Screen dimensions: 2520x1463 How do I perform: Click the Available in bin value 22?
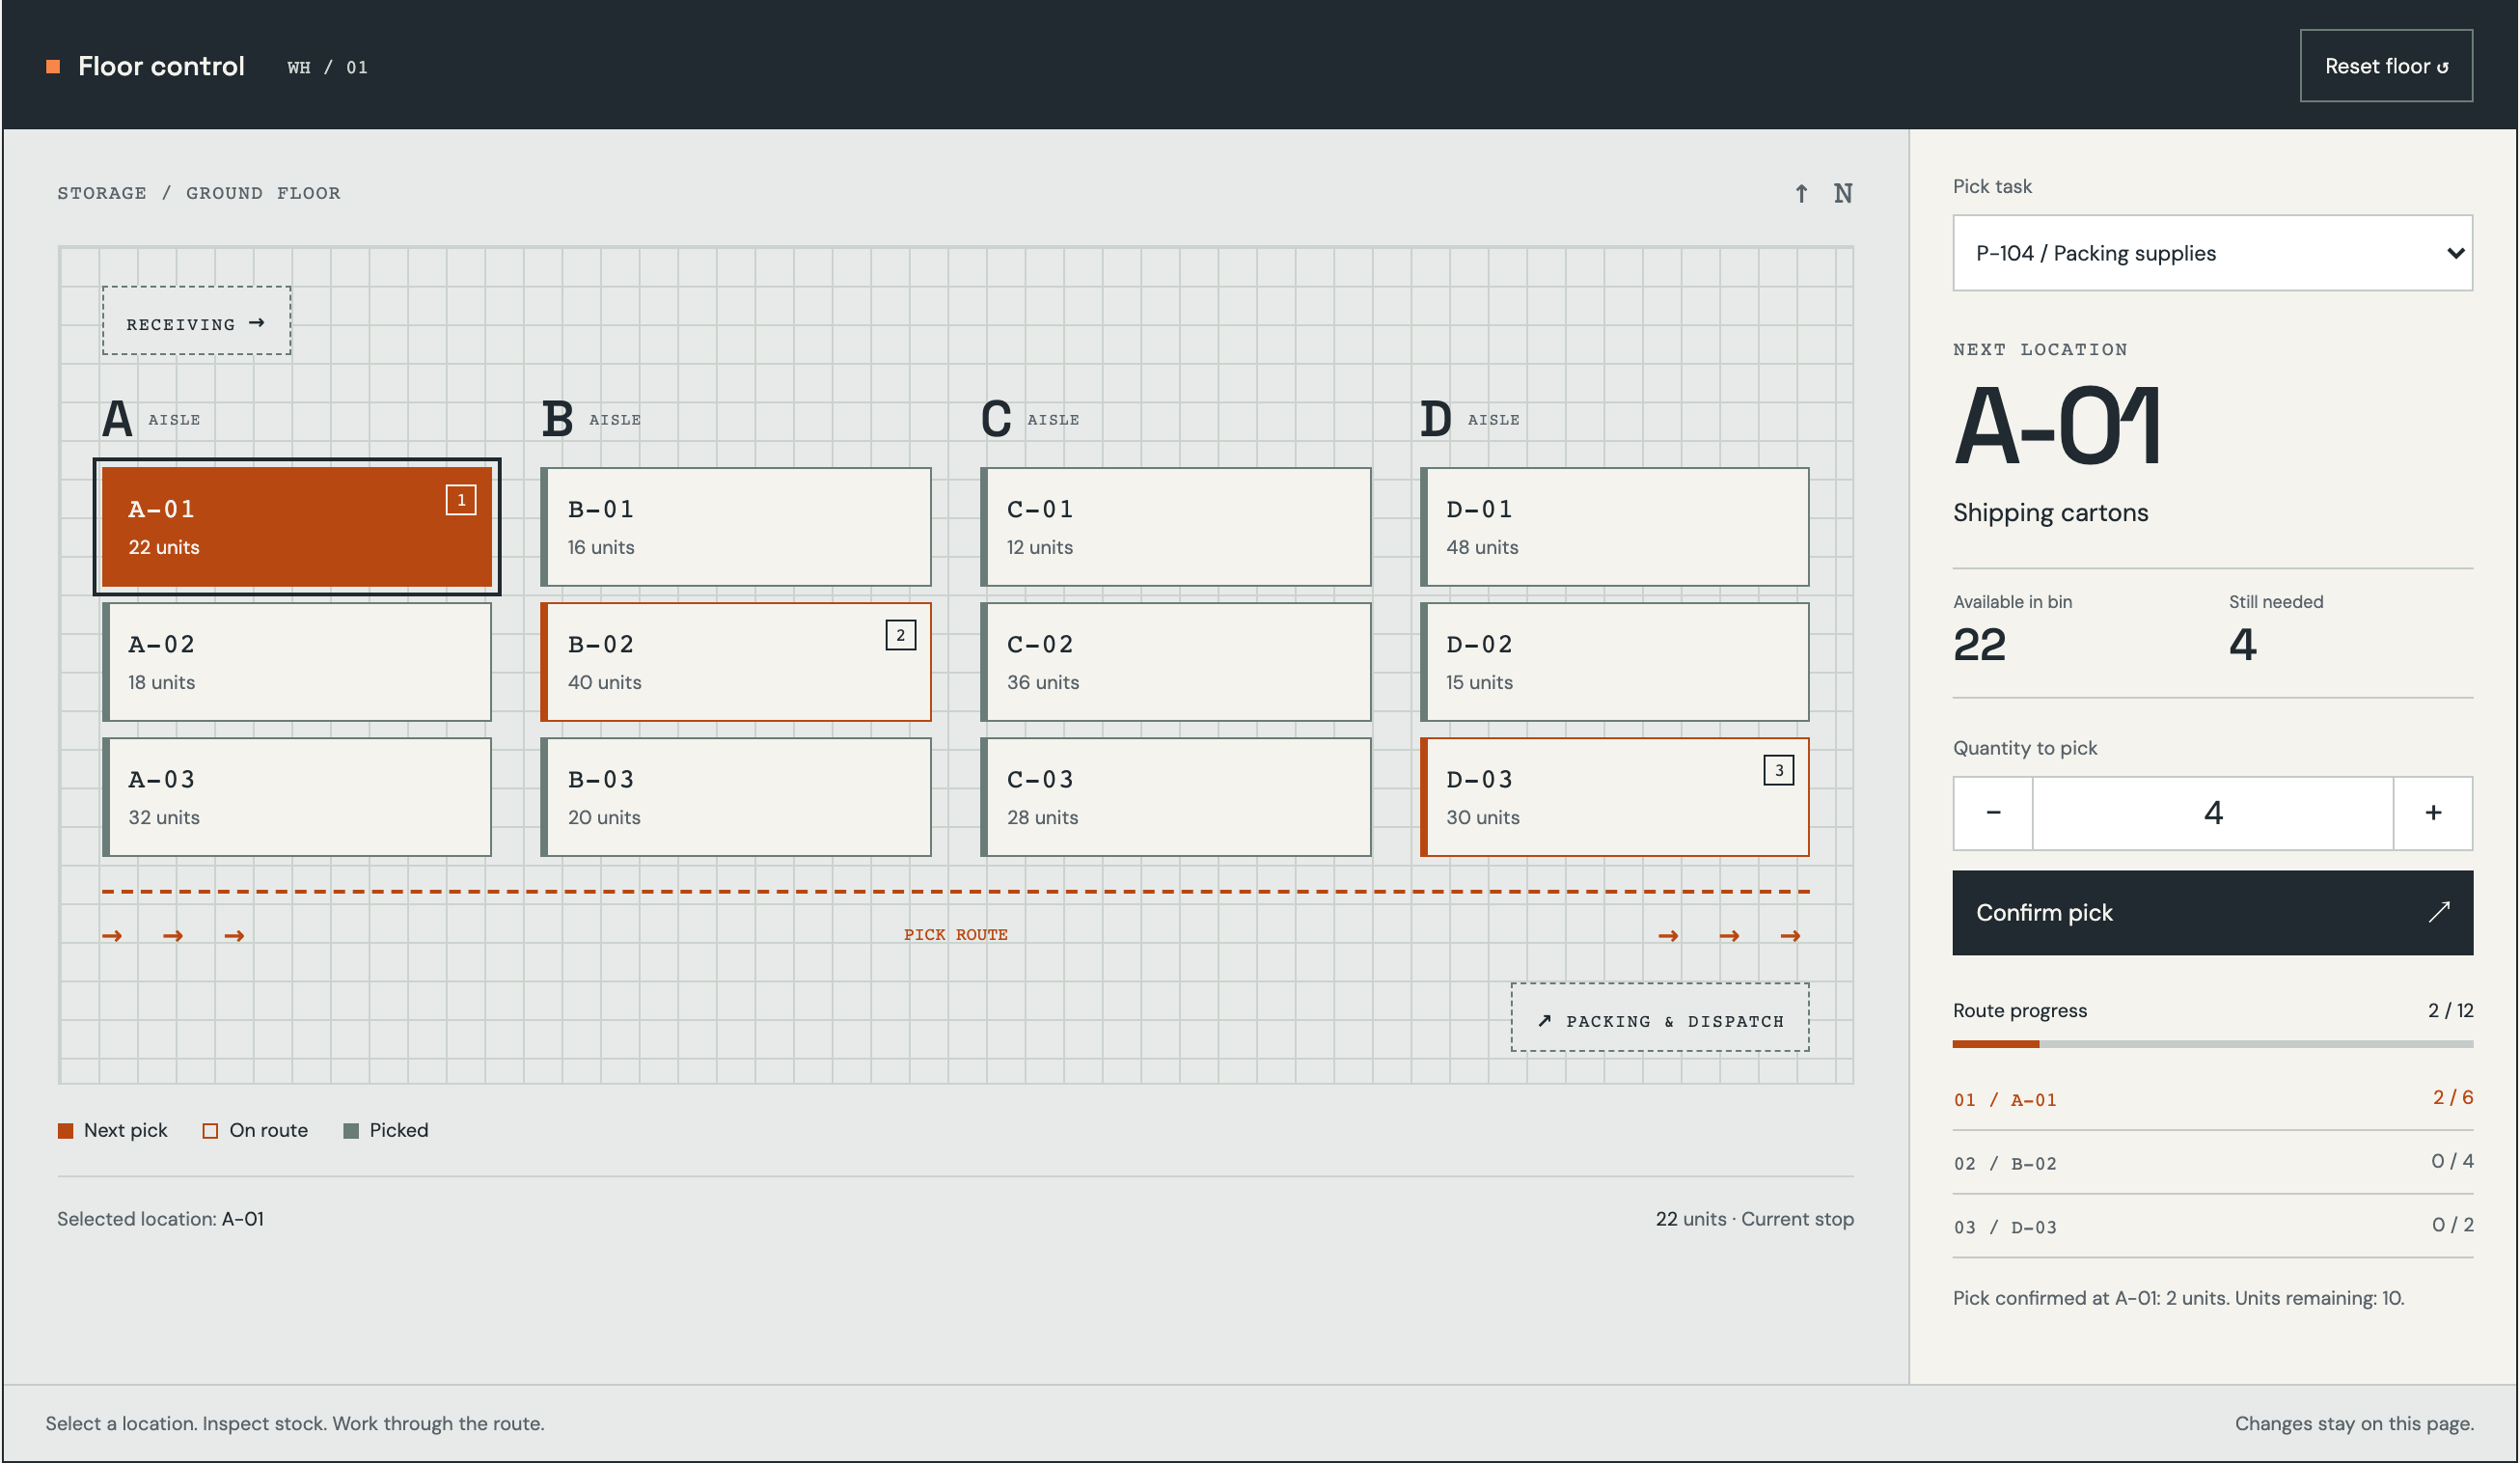[1979, 645]
